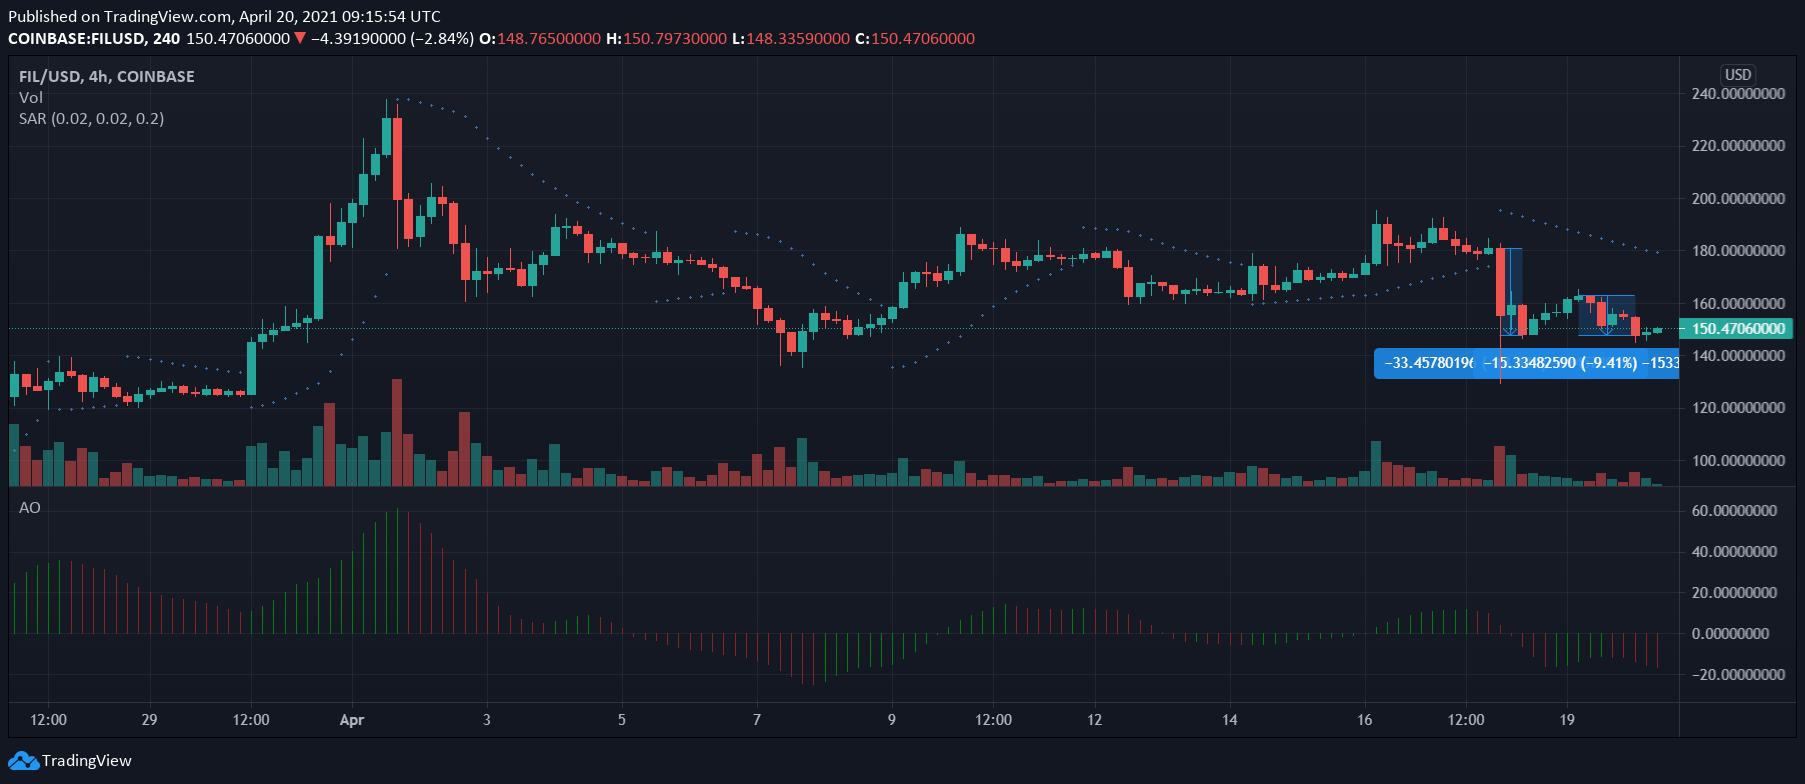Click the 7 date on time axis
This screenshot has width=1805, height=784.
pyautogui.click(x=757, y=720)
